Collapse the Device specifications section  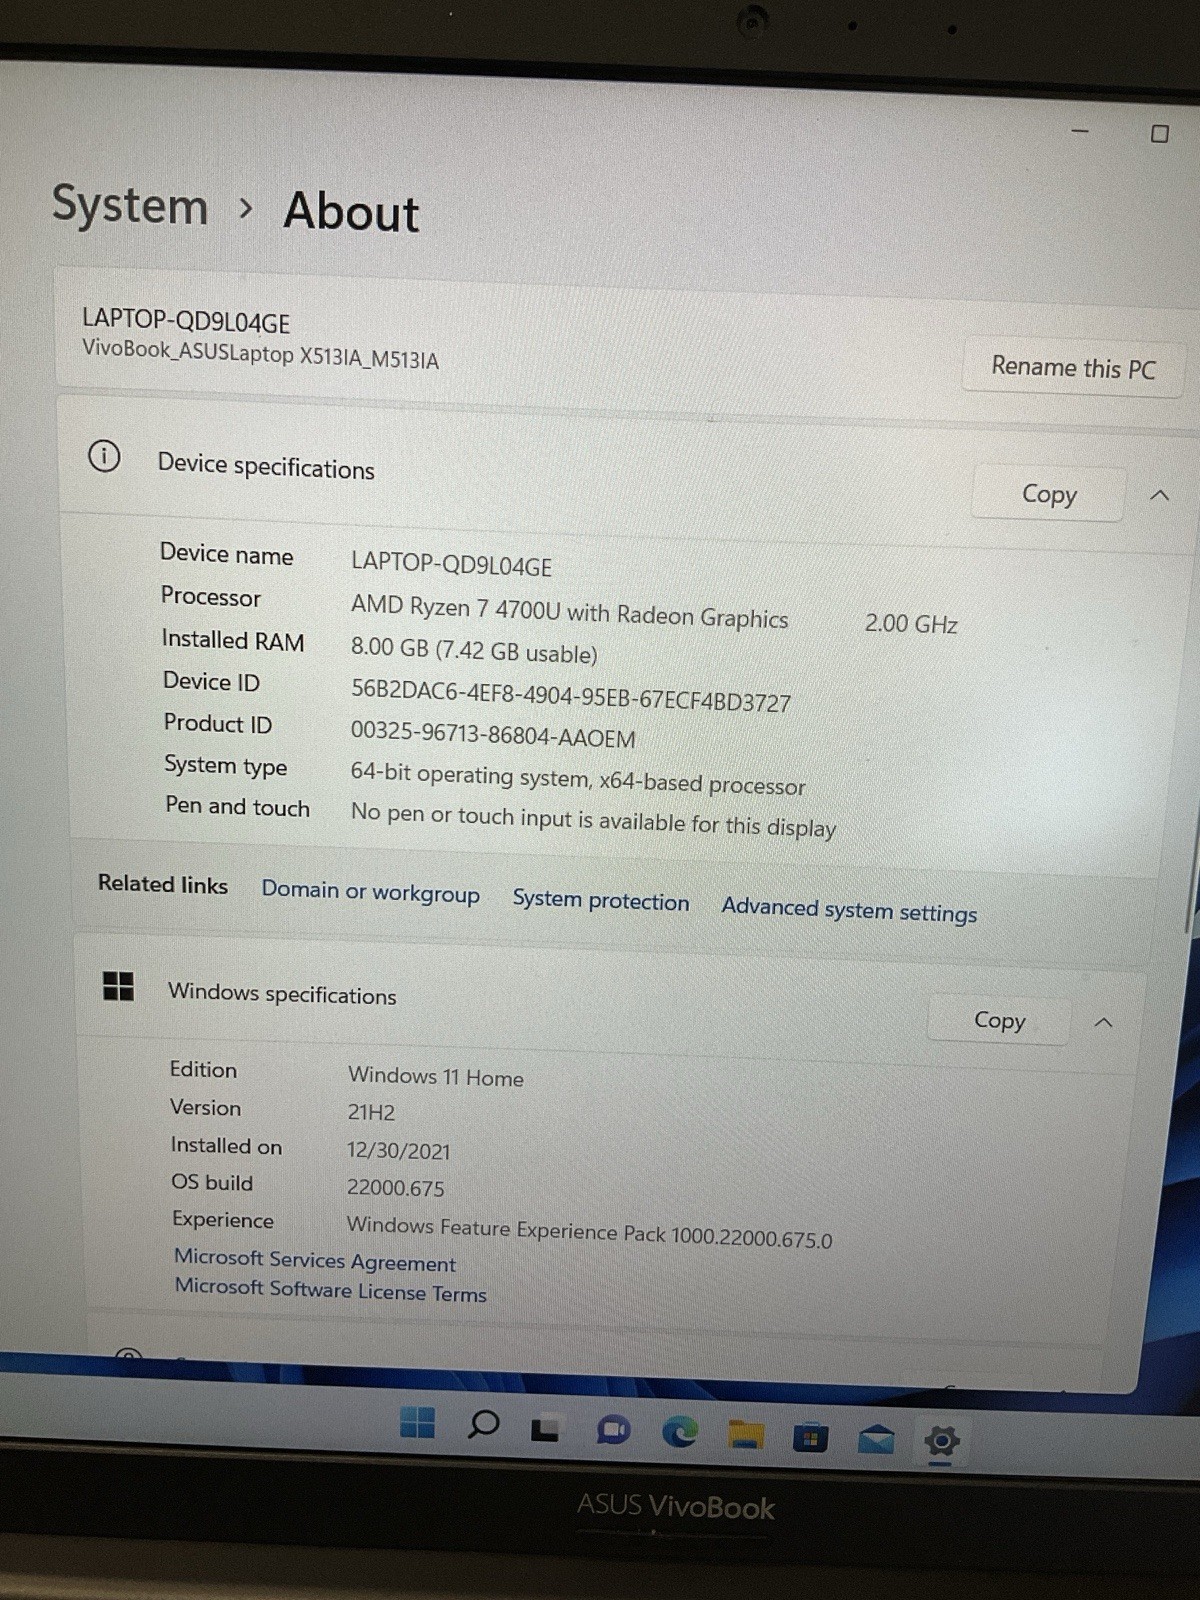click(1159, 495)
